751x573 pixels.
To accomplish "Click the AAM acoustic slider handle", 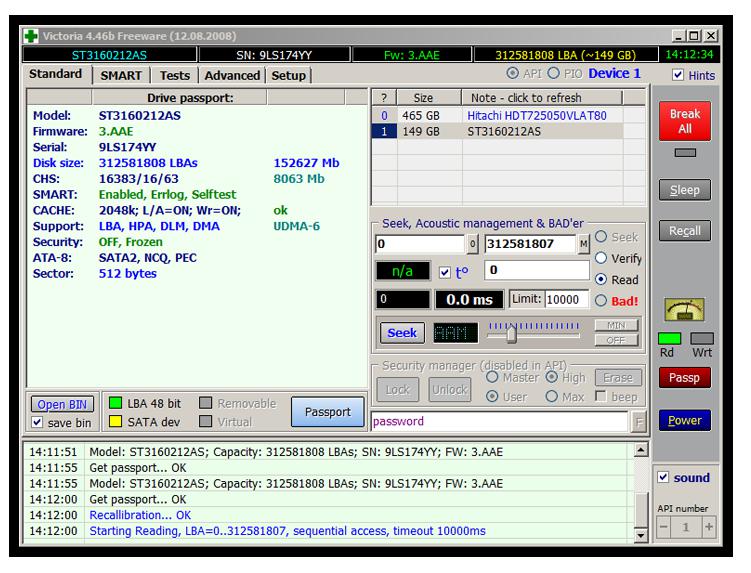I will coord(512,334).
